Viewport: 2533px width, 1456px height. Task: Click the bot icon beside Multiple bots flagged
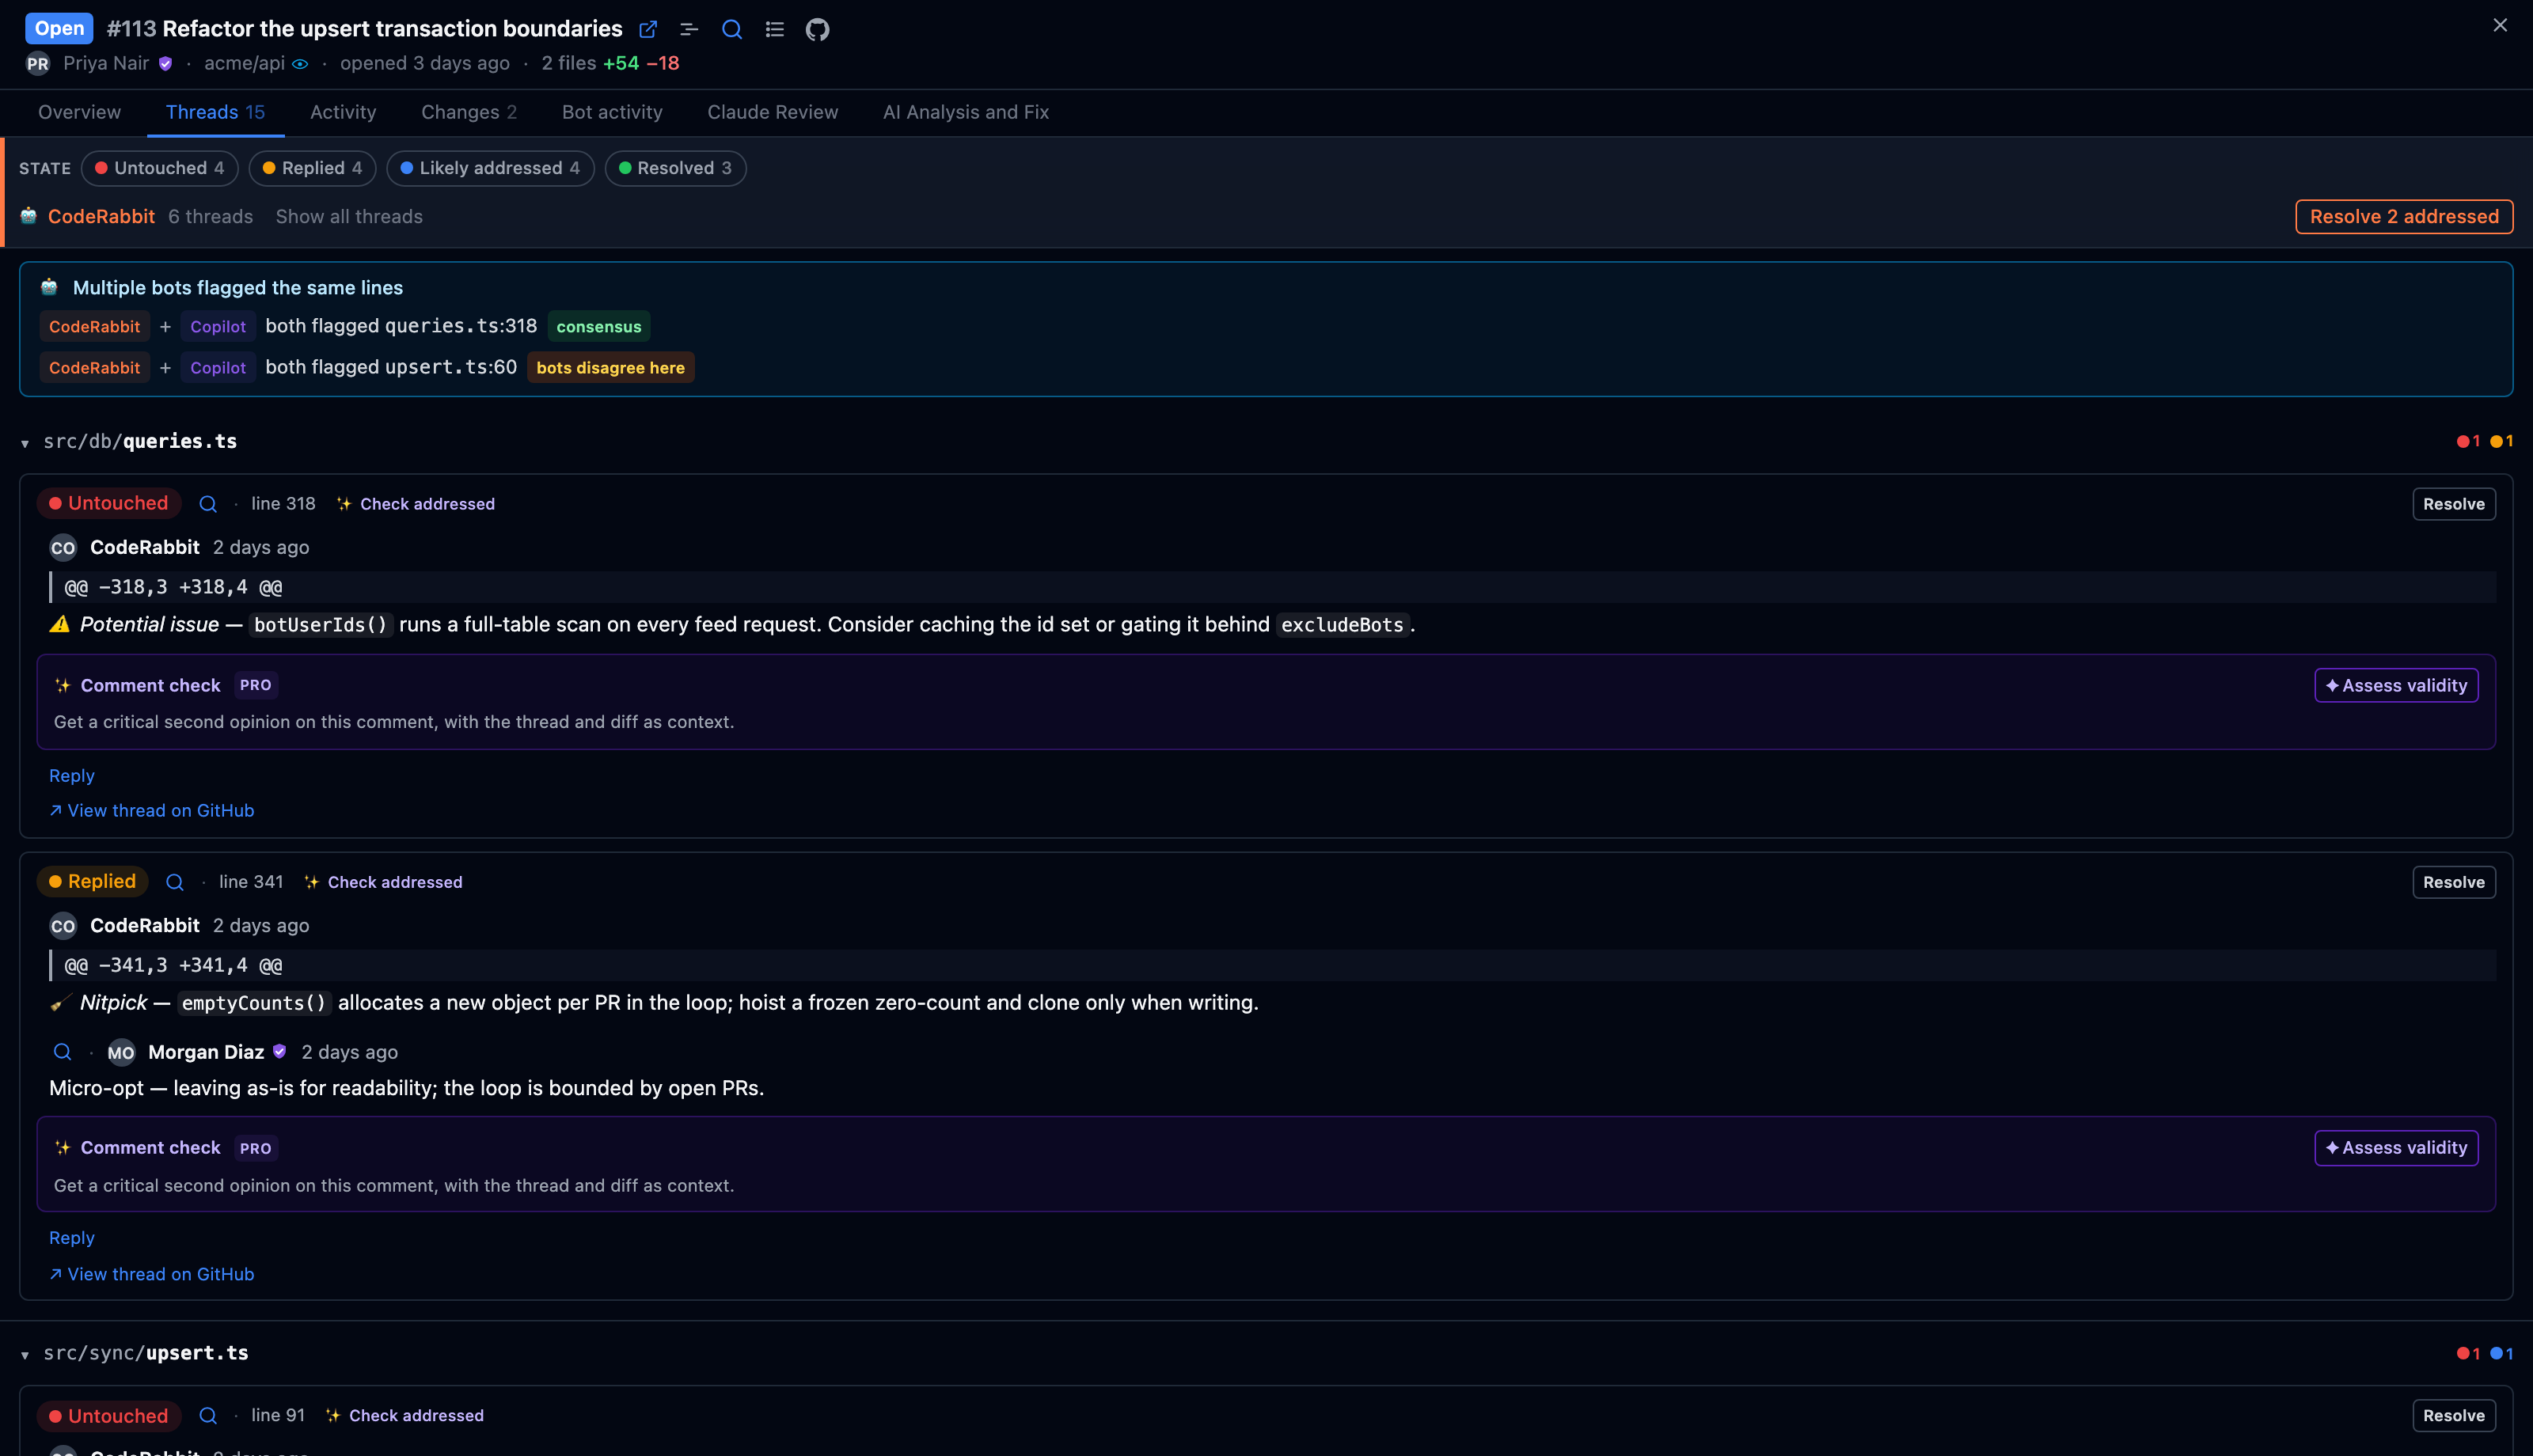click(49, 288)
